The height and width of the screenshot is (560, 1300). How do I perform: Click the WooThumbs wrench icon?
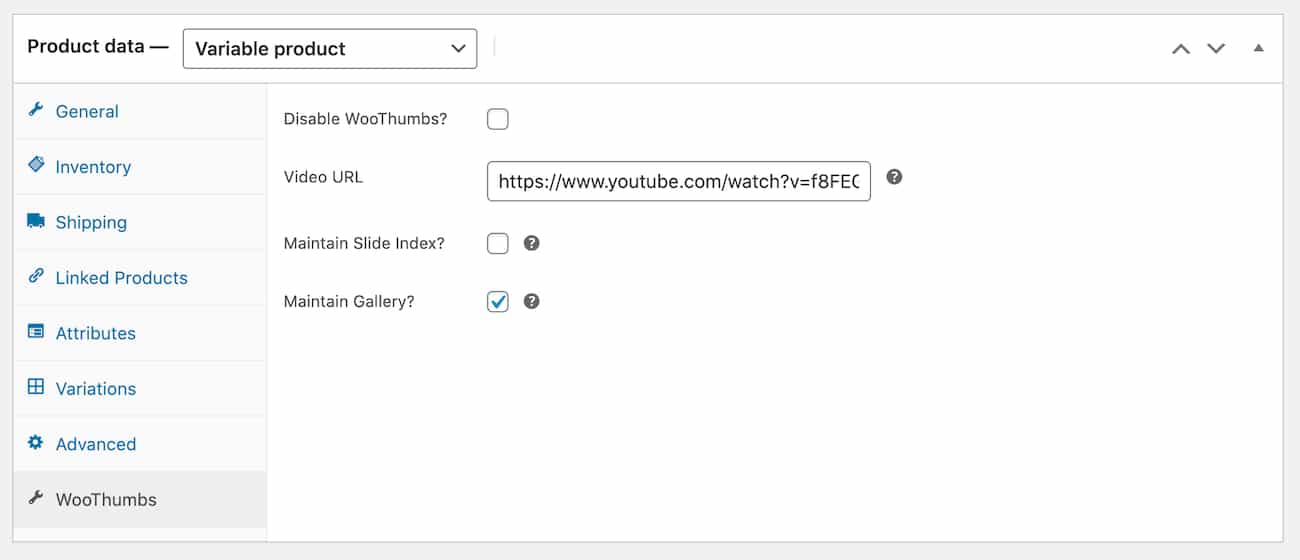click(36, 498)
